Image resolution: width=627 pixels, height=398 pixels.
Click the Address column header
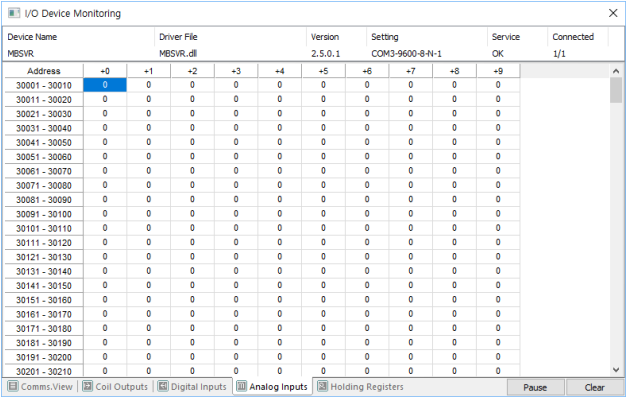tap(44, 71)
